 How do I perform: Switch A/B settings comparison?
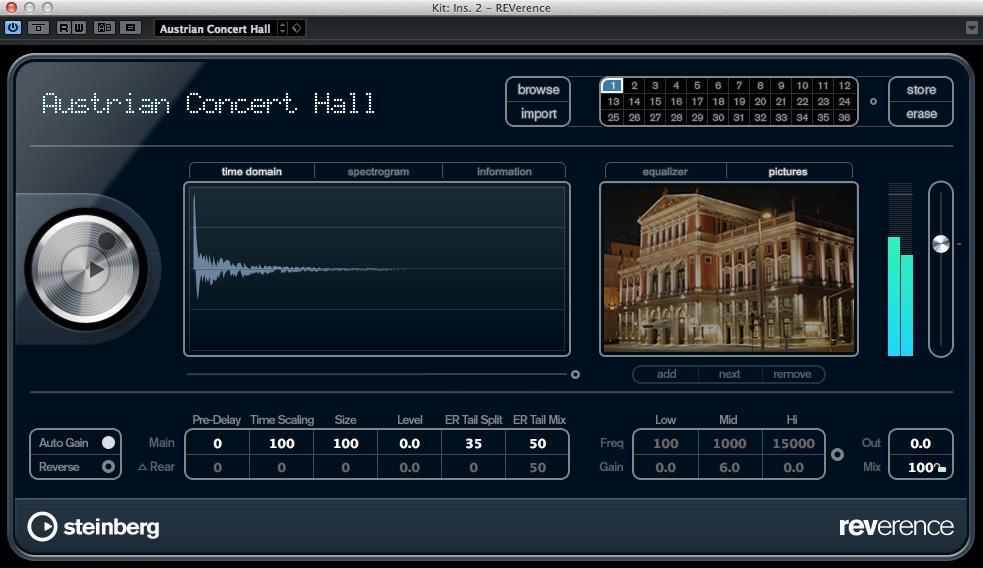tap(104, 28)
